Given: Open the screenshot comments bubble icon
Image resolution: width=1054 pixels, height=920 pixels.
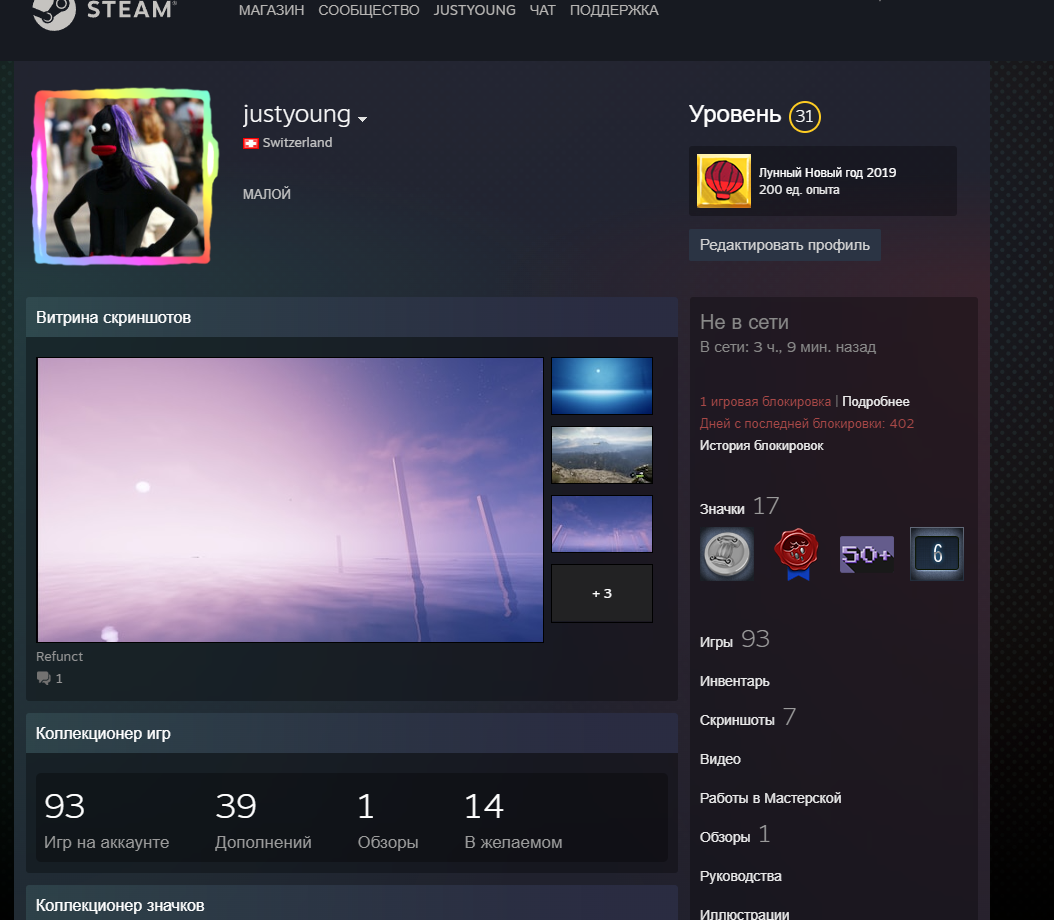Looking at the screenshot, I should (44, 678).
